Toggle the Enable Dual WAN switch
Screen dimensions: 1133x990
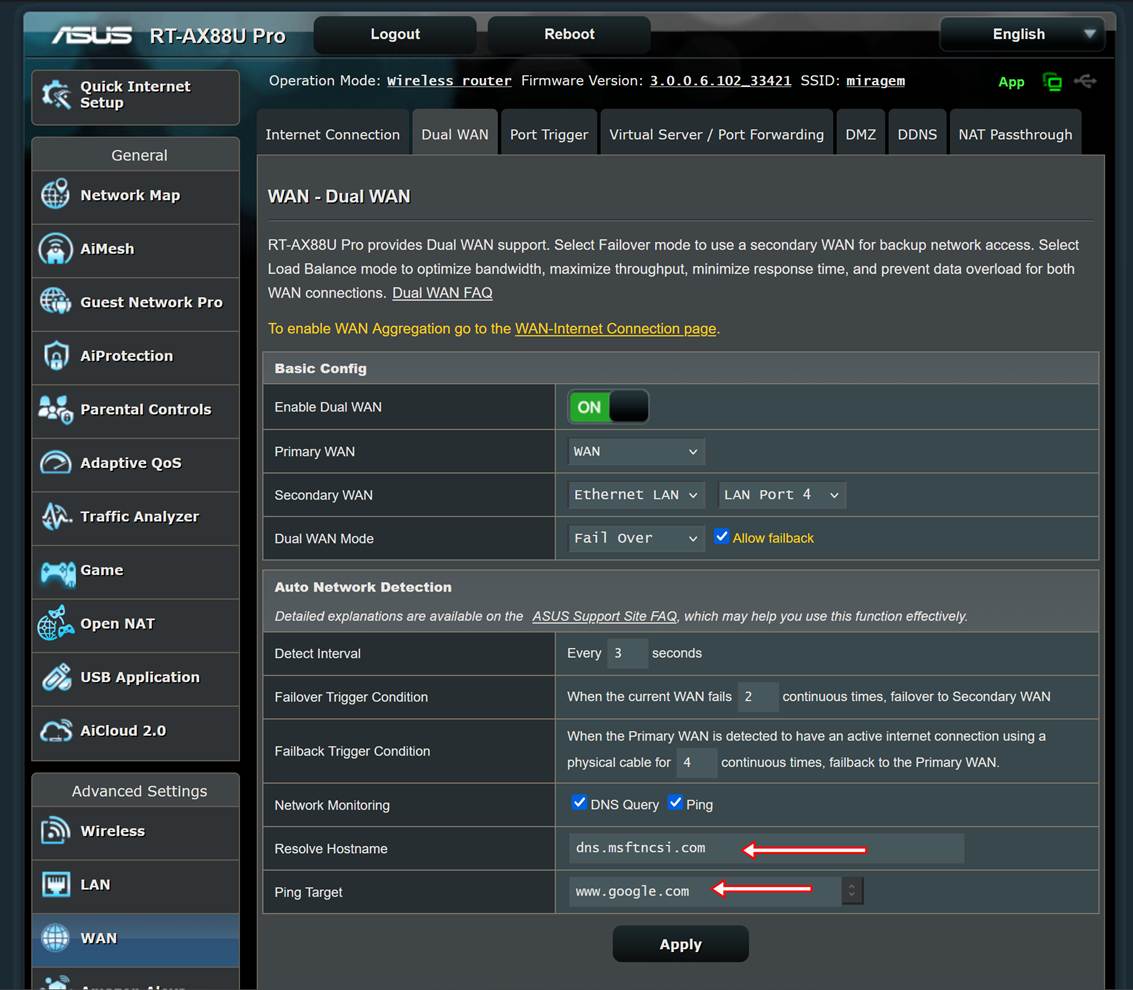pyautogui.click(x=608, y=407)
